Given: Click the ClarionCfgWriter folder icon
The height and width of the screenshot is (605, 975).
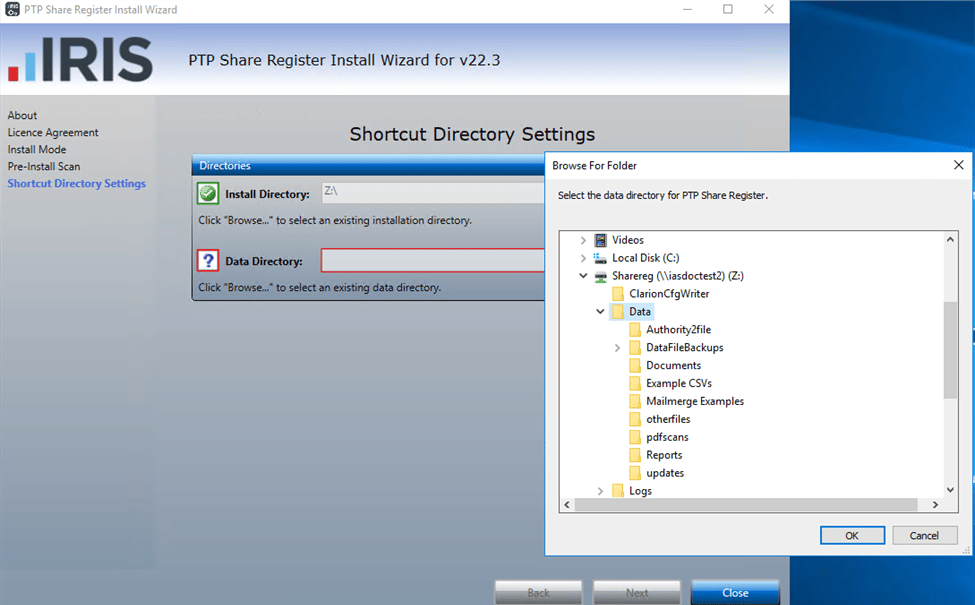Looking at the screenshot, I should pos(617,293).
